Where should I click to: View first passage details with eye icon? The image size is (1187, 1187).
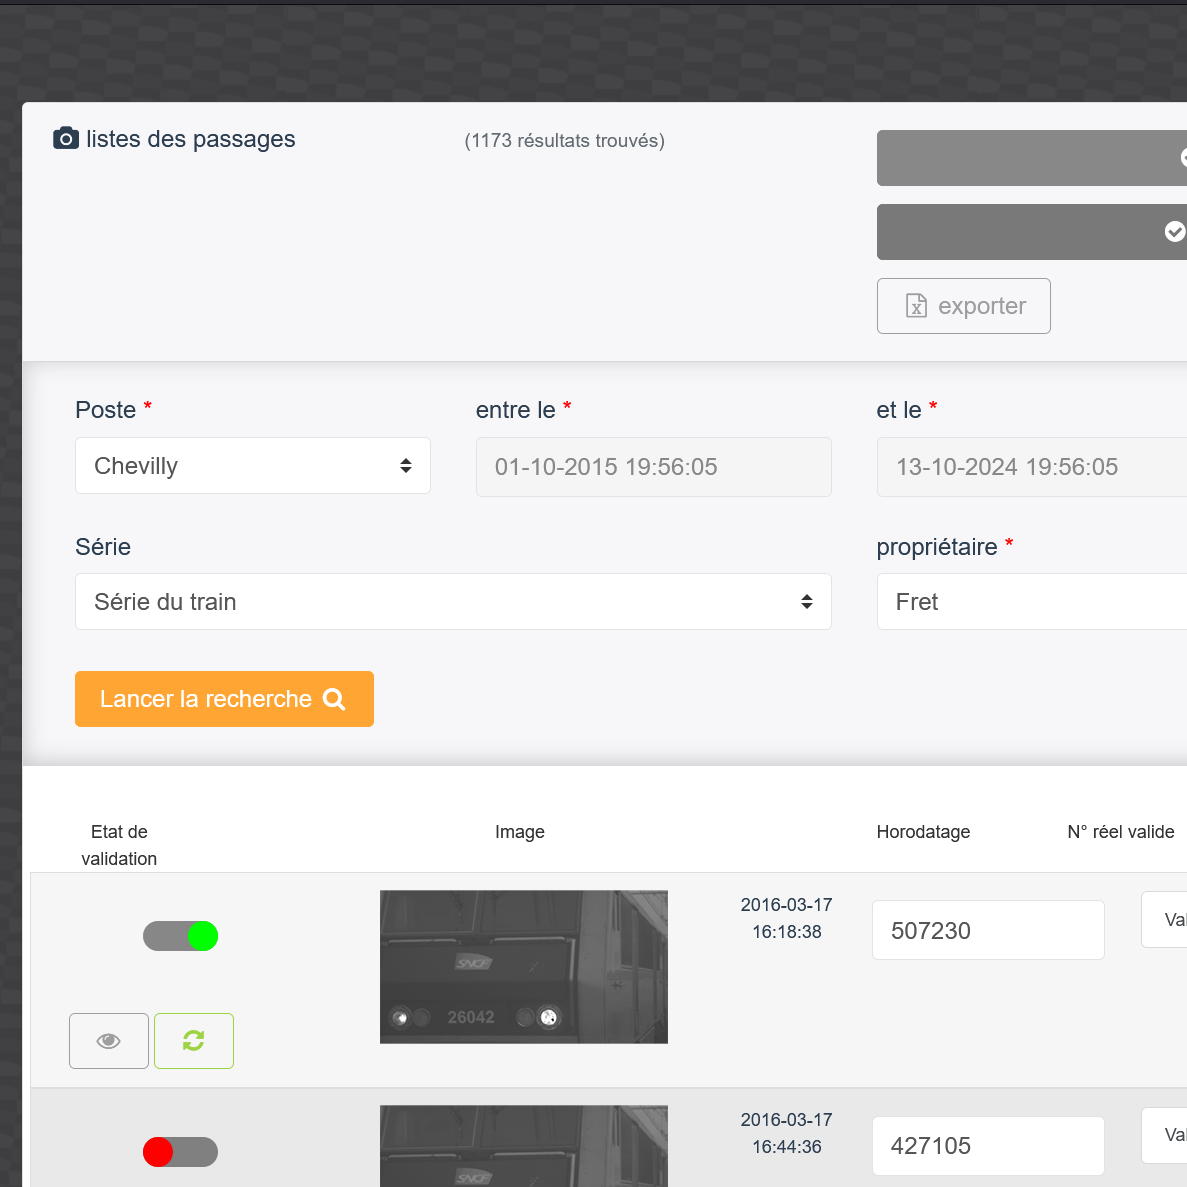(x=109, y=1041)
